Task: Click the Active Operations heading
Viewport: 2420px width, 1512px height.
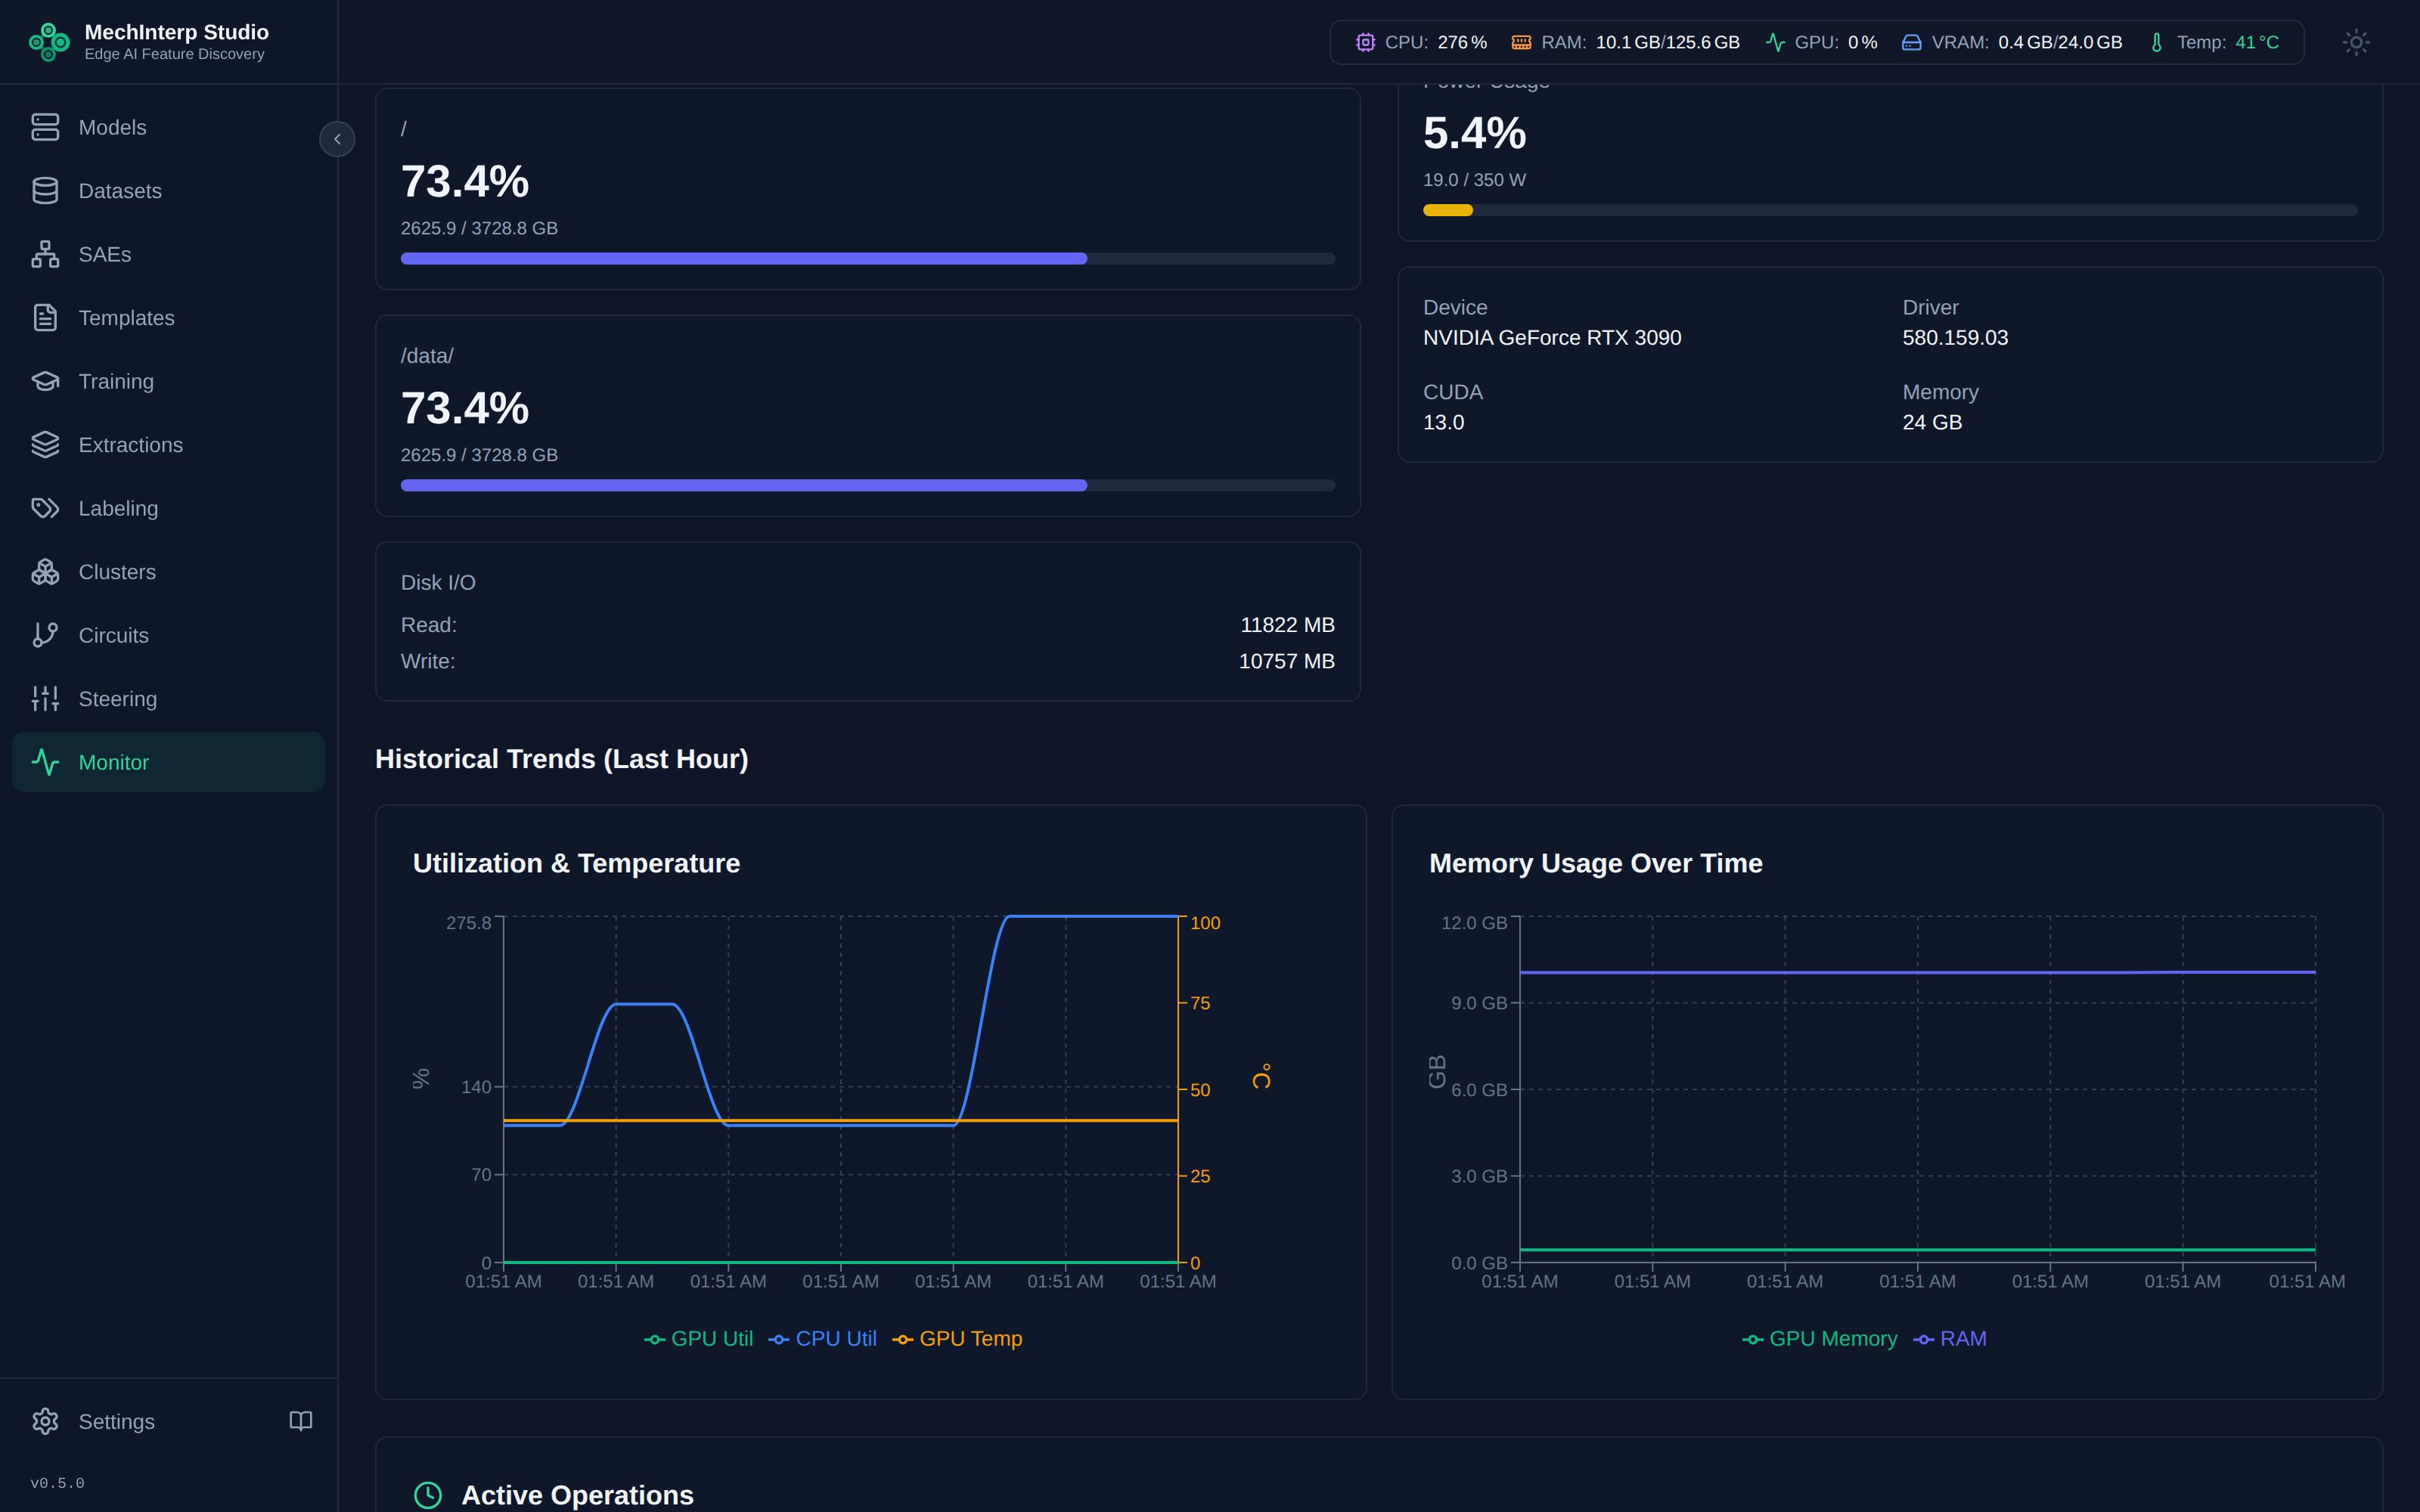Action: click(x=577, y=1495)
